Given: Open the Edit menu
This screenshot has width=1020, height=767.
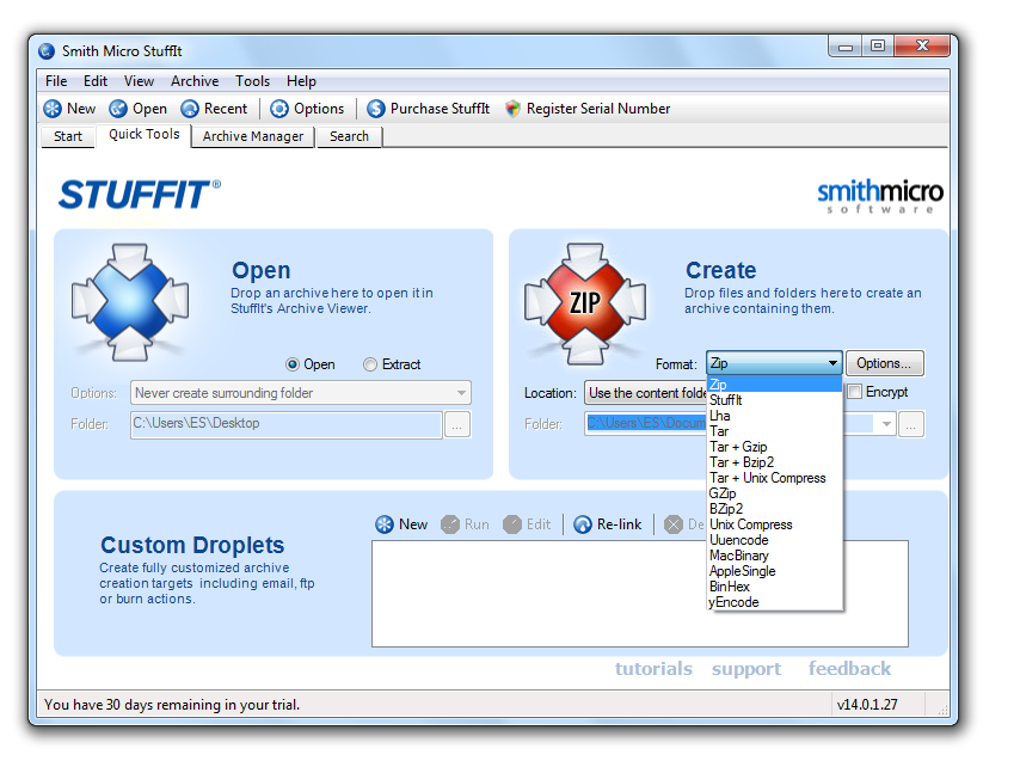Looking at the screenshot, I should tap(95, 81).
